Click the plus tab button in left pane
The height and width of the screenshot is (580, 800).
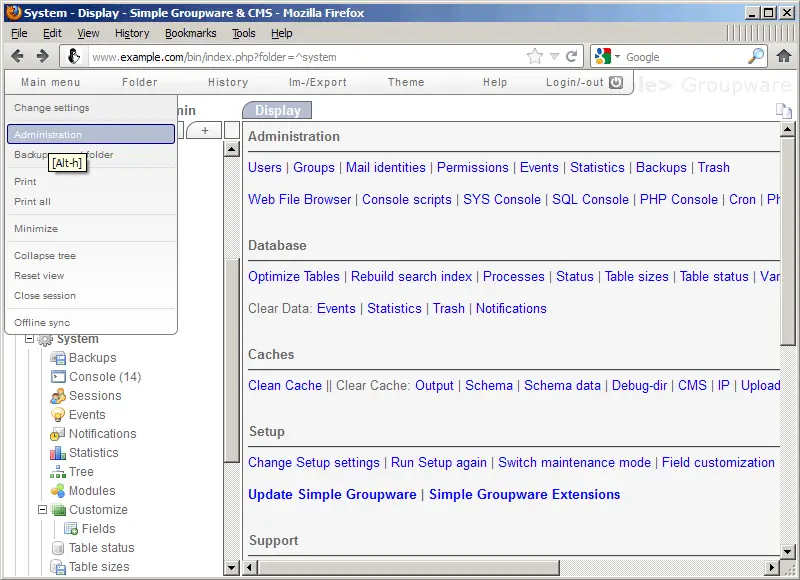205,130
